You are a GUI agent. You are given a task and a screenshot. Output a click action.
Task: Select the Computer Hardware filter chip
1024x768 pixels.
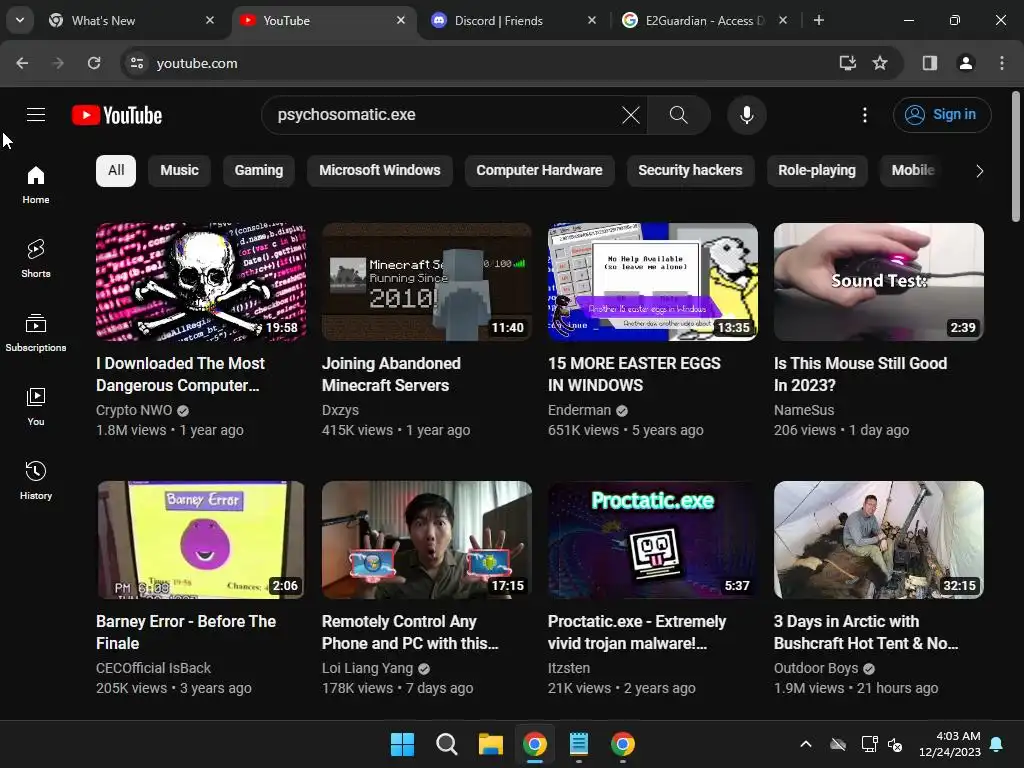pyautogui.click(x=539, y=170)
